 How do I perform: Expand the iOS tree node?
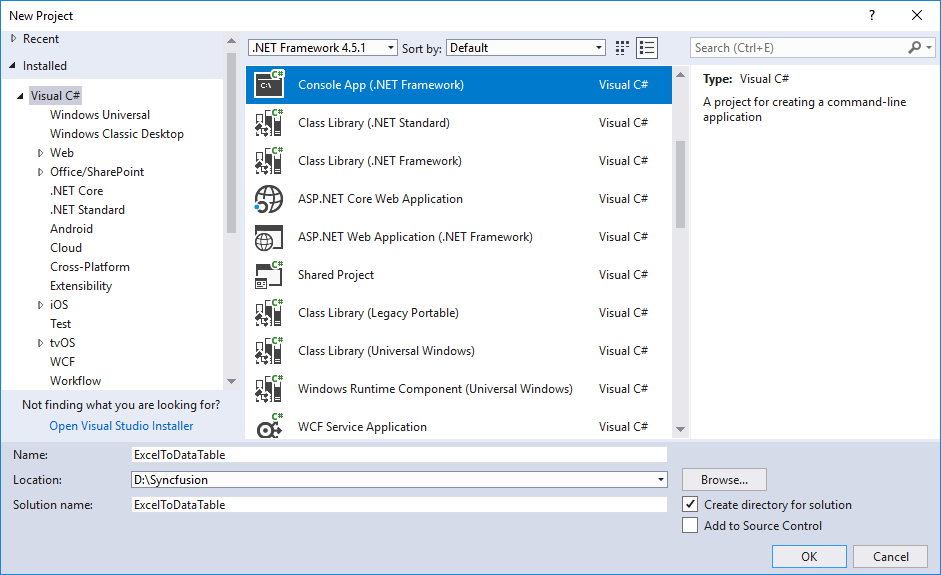tap(40, 305)
